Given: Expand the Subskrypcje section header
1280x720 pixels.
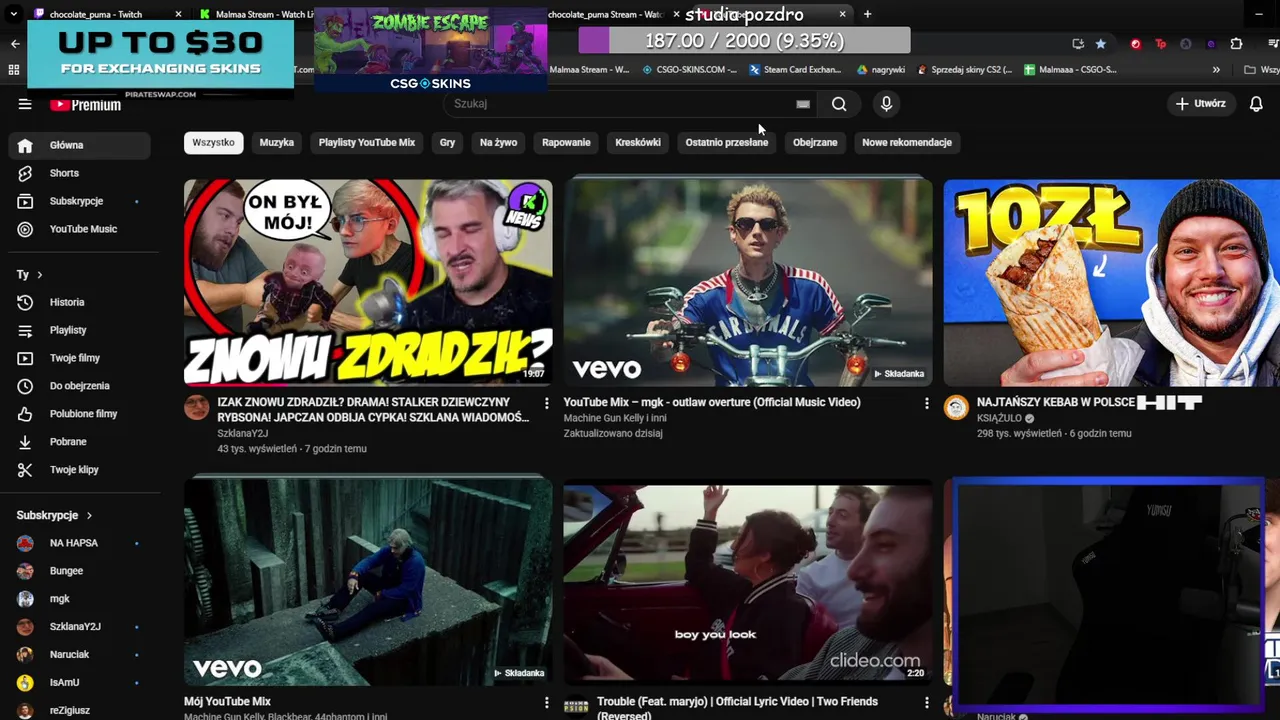Looking at the screenshot, I should tap(55, 515).
